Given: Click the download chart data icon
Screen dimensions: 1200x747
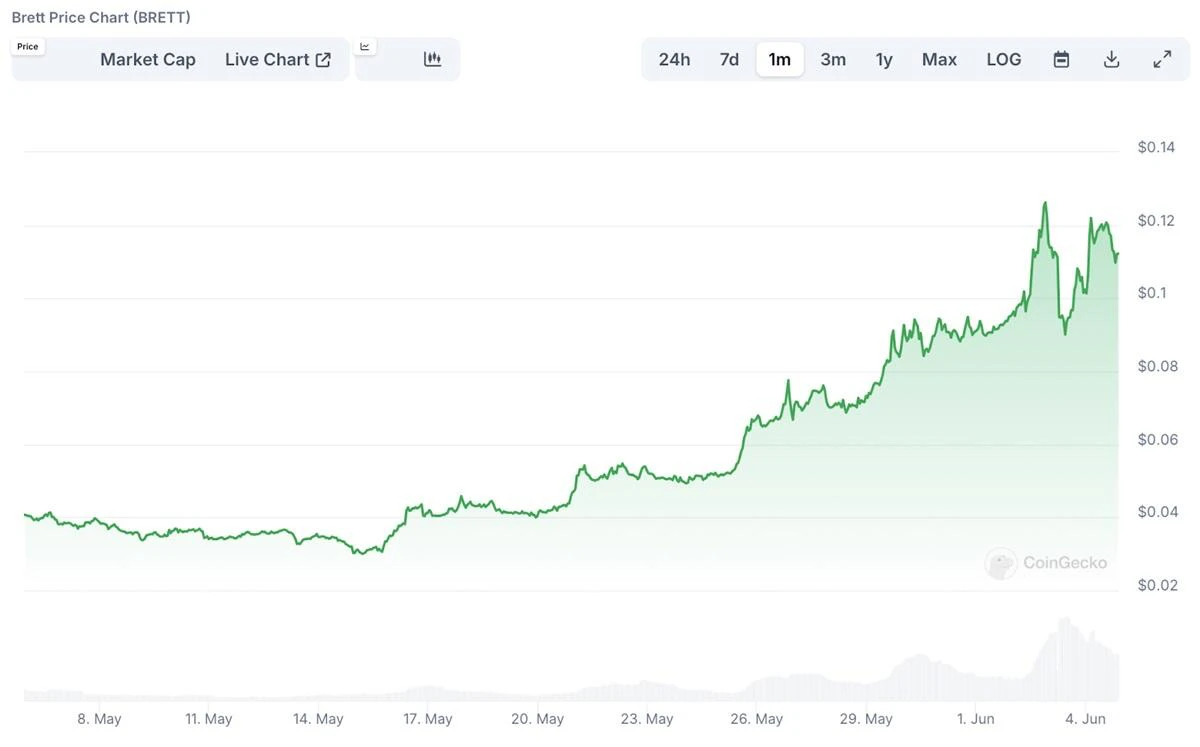Looking at the screenshot, I should 1111,60.
